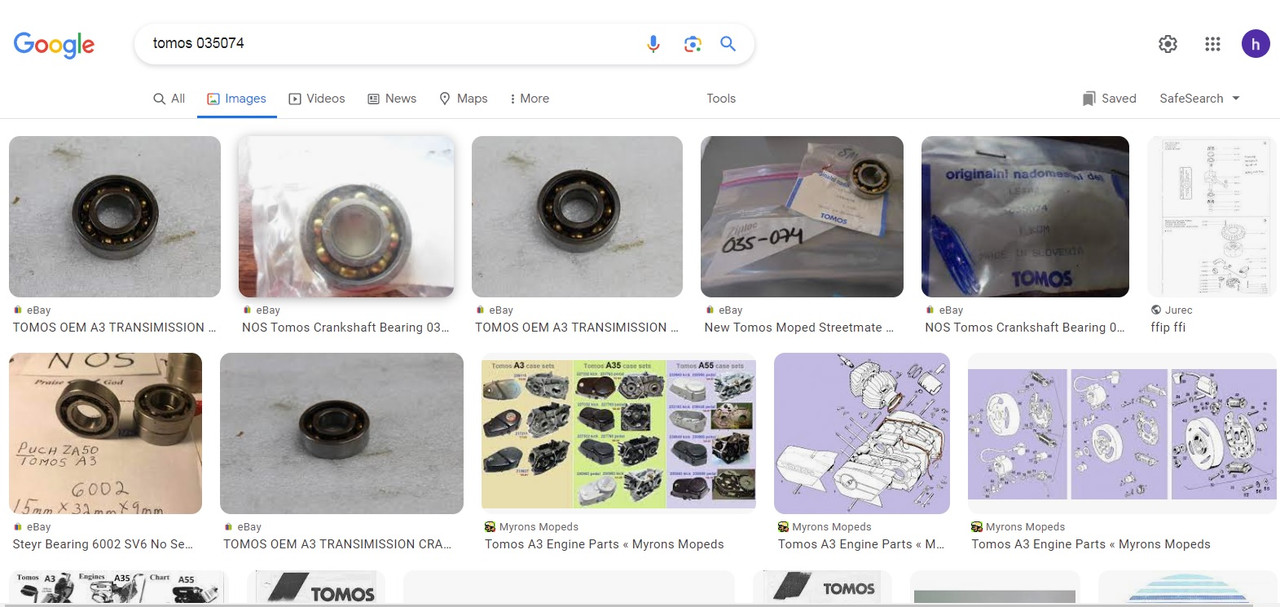Open the Tools options

(721, 98)
